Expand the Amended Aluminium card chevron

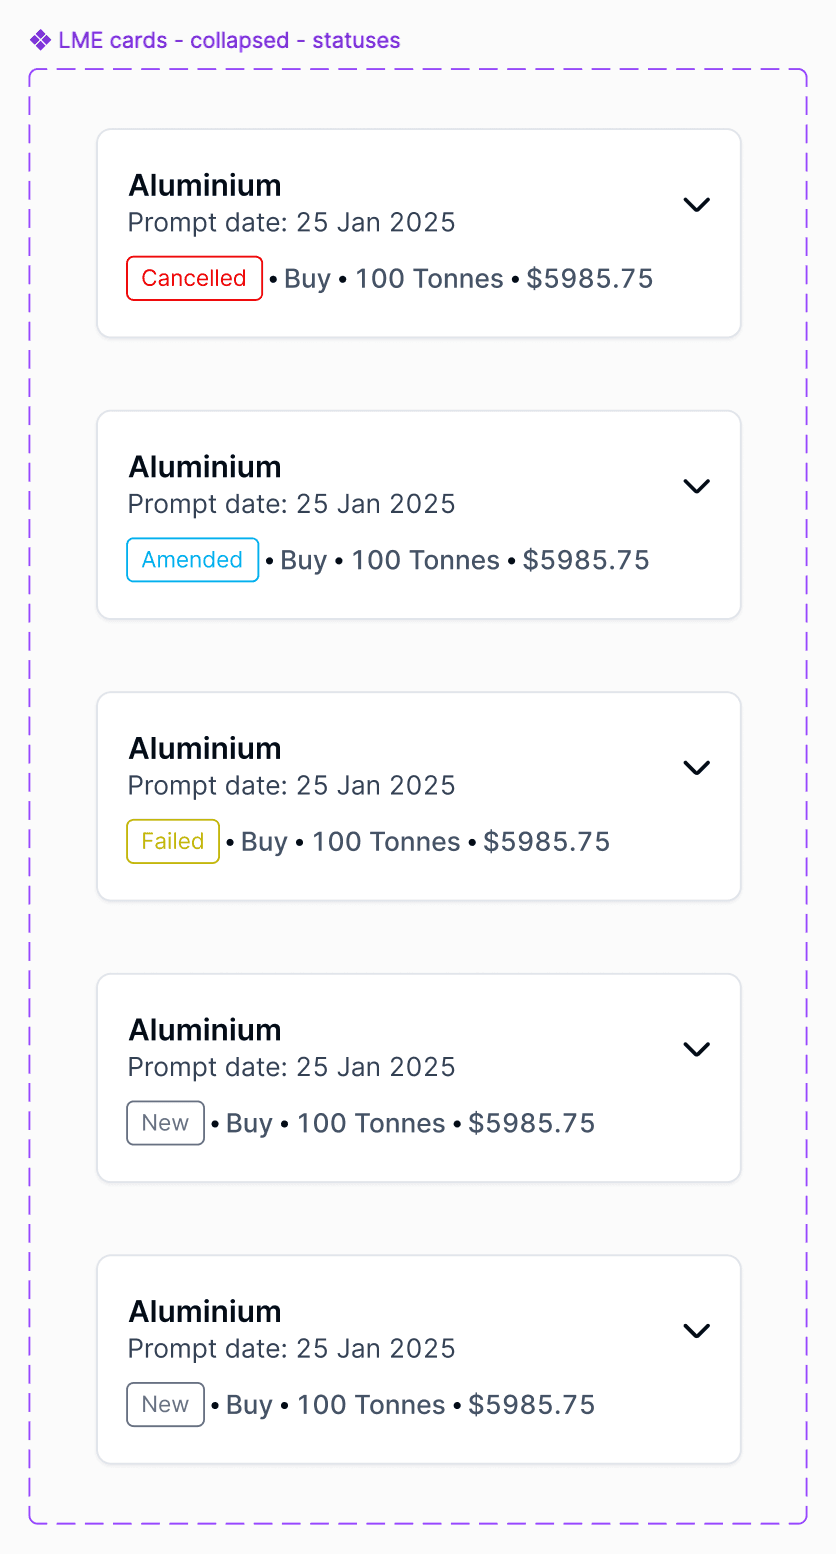tap(696, 486)
